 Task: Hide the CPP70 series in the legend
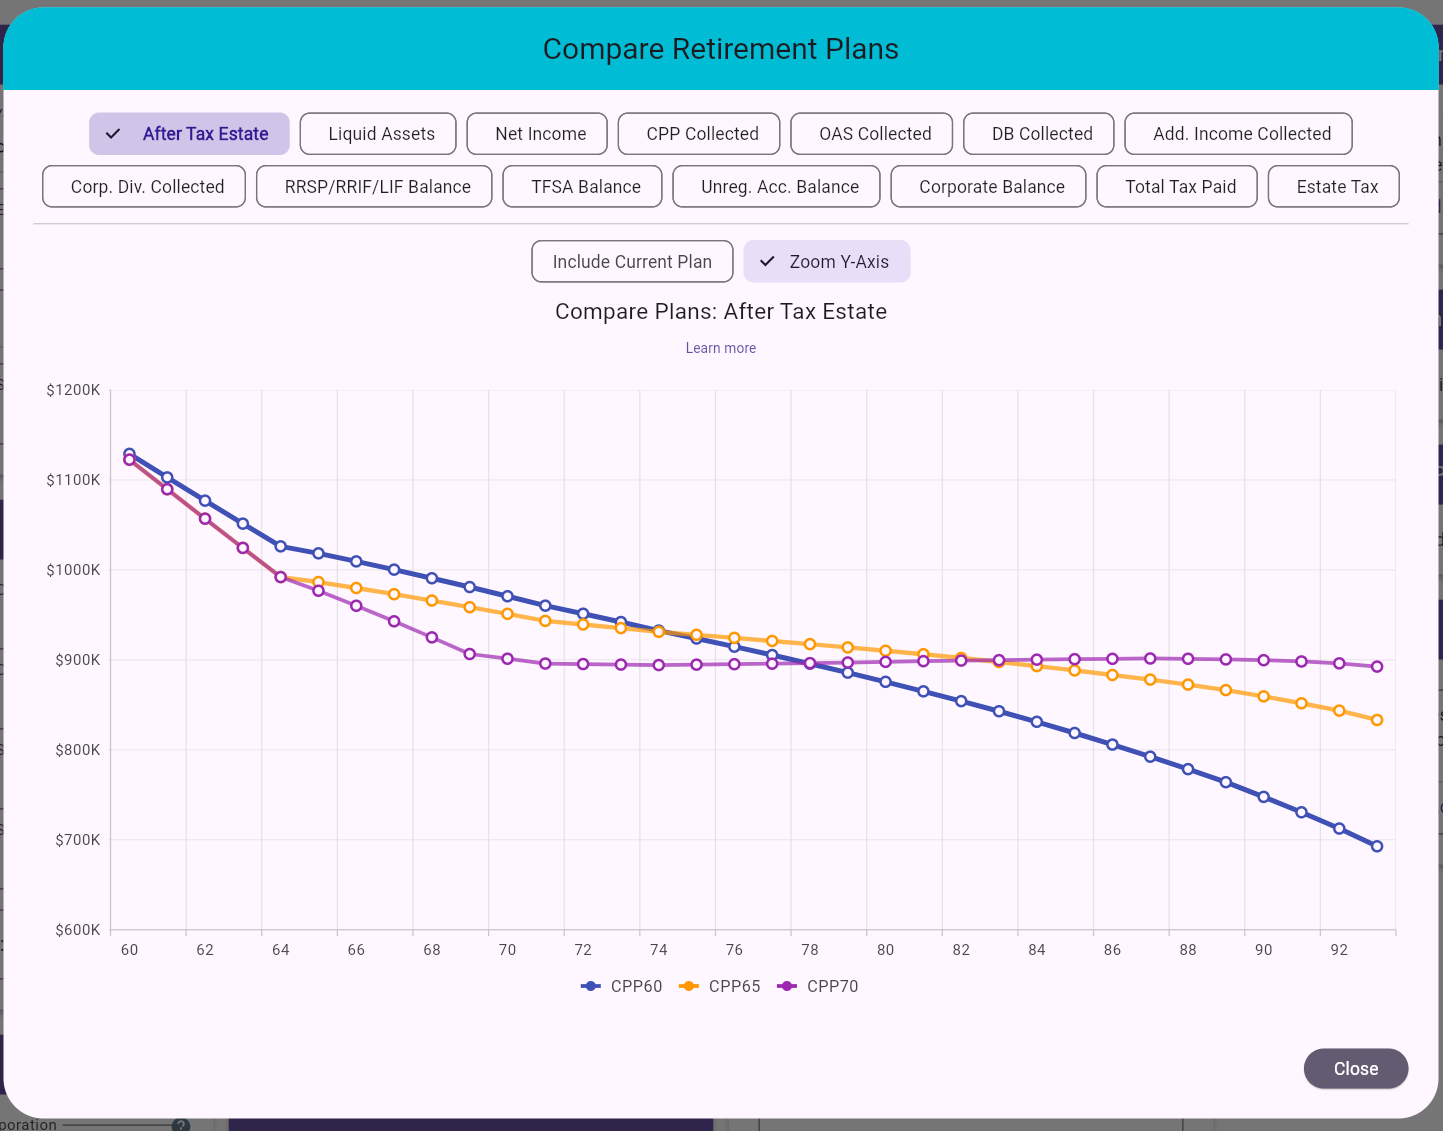coord(817,986)
